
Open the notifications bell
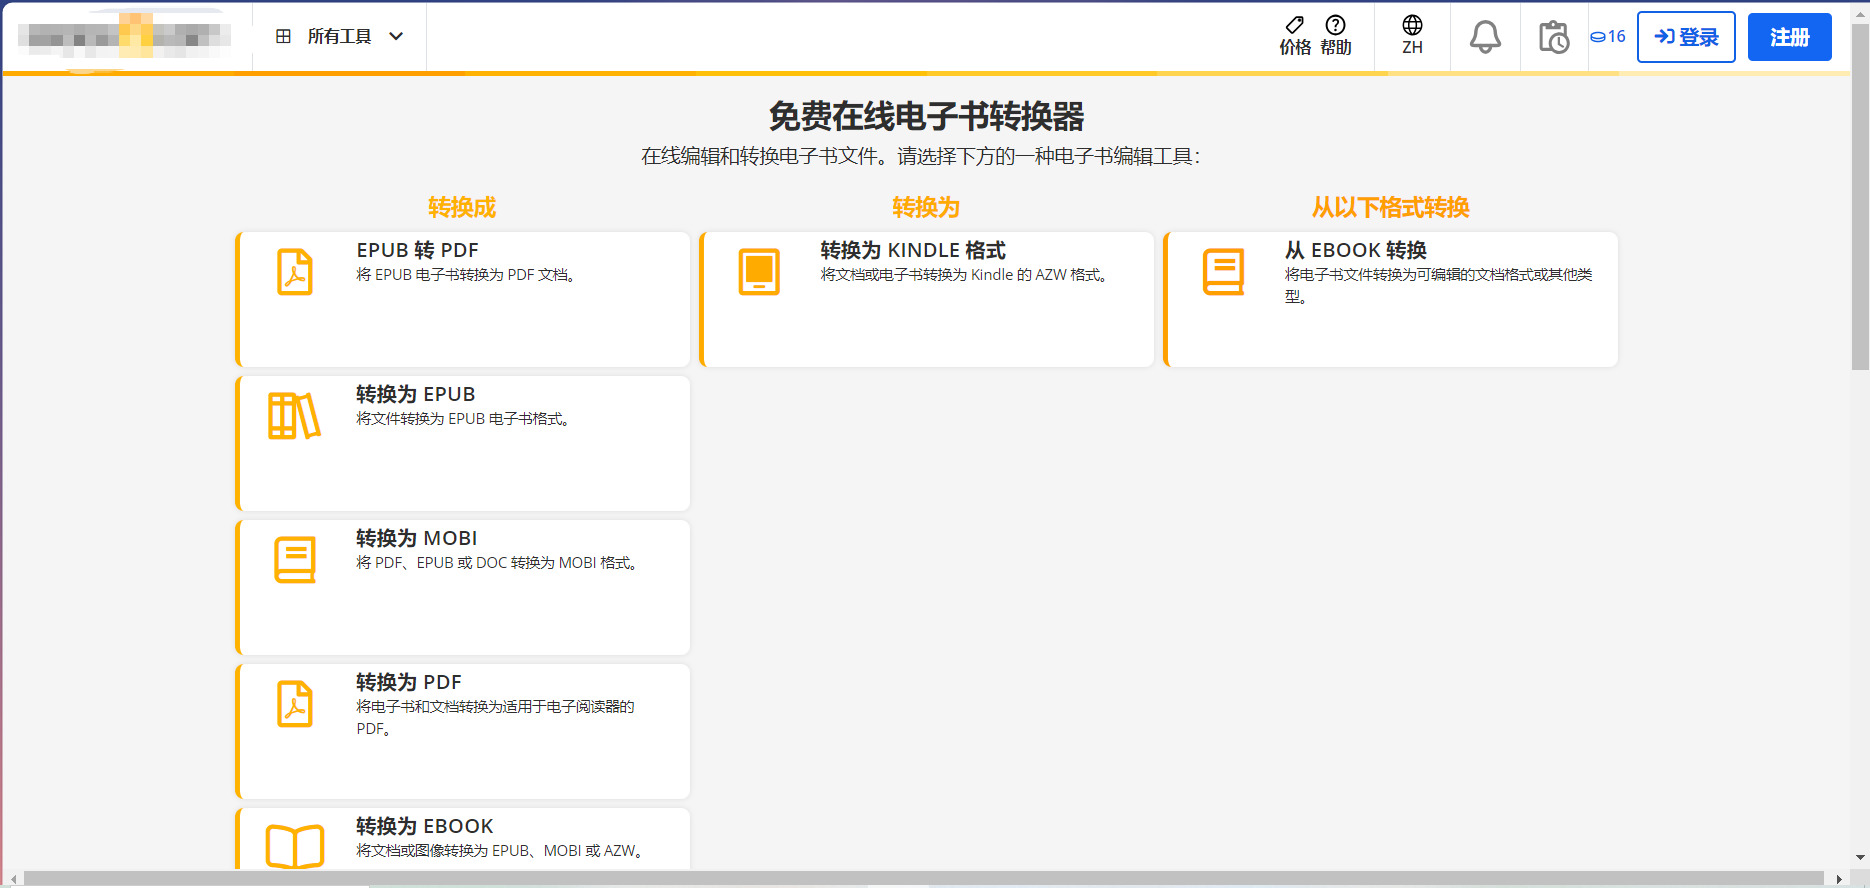(1484, 37)
